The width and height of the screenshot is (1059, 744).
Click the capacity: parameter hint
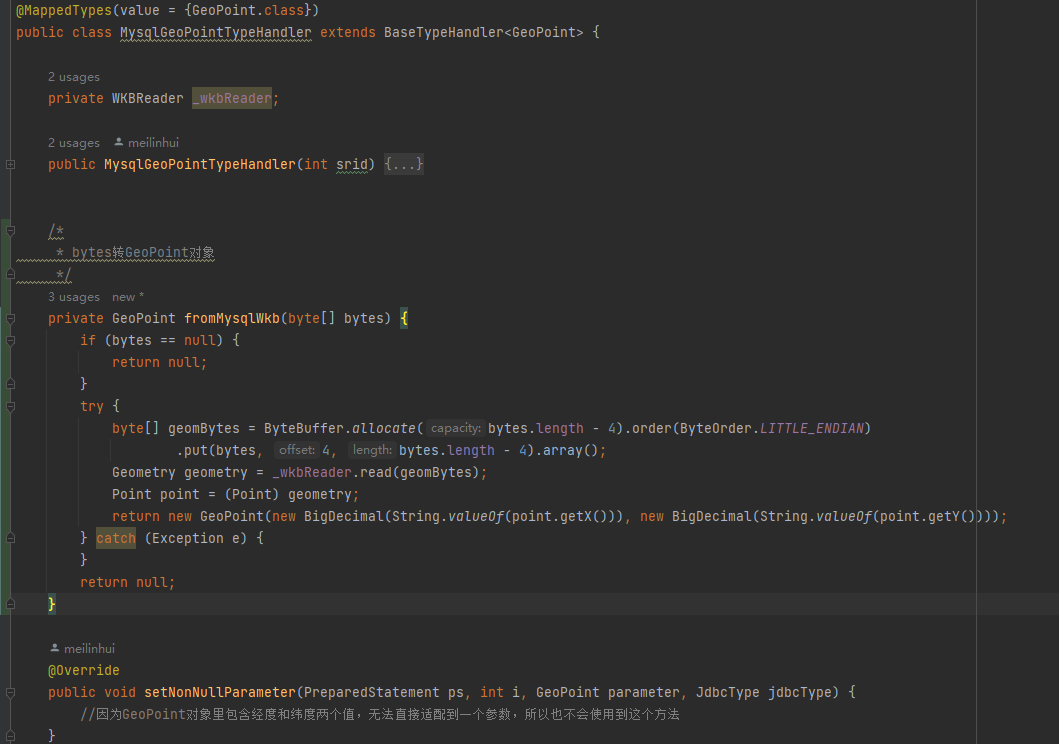click(456, 429)
